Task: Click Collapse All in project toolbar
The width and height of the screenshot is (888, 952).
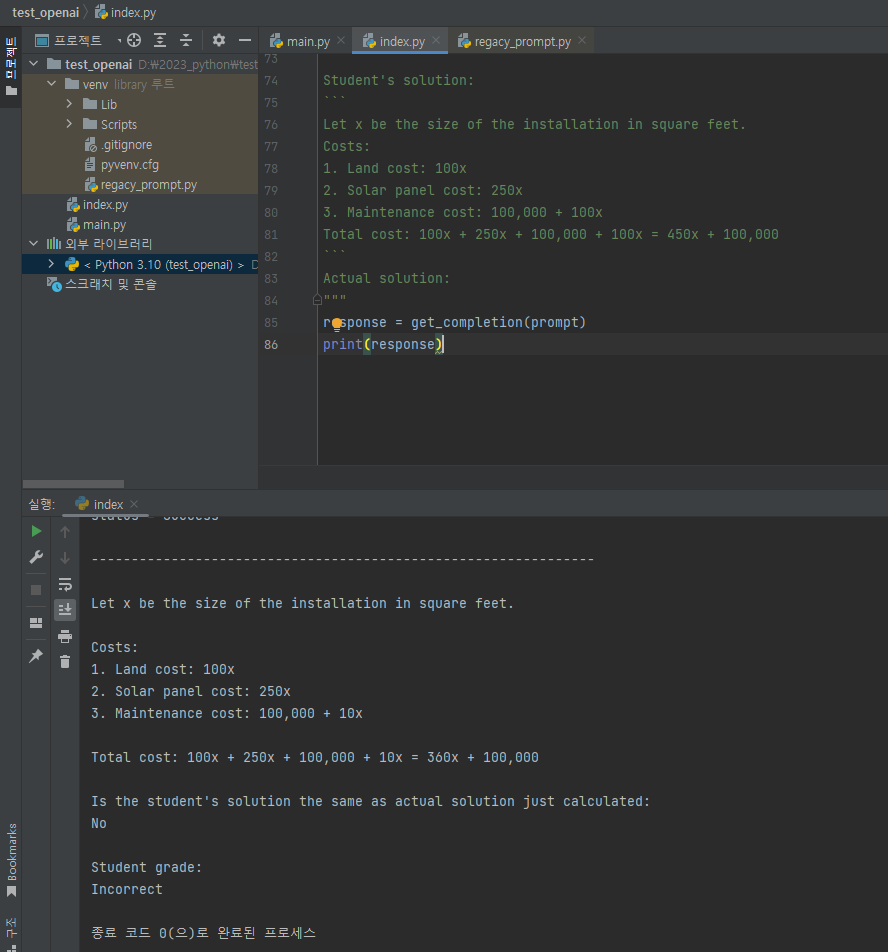Action: [x=186, y=41]
